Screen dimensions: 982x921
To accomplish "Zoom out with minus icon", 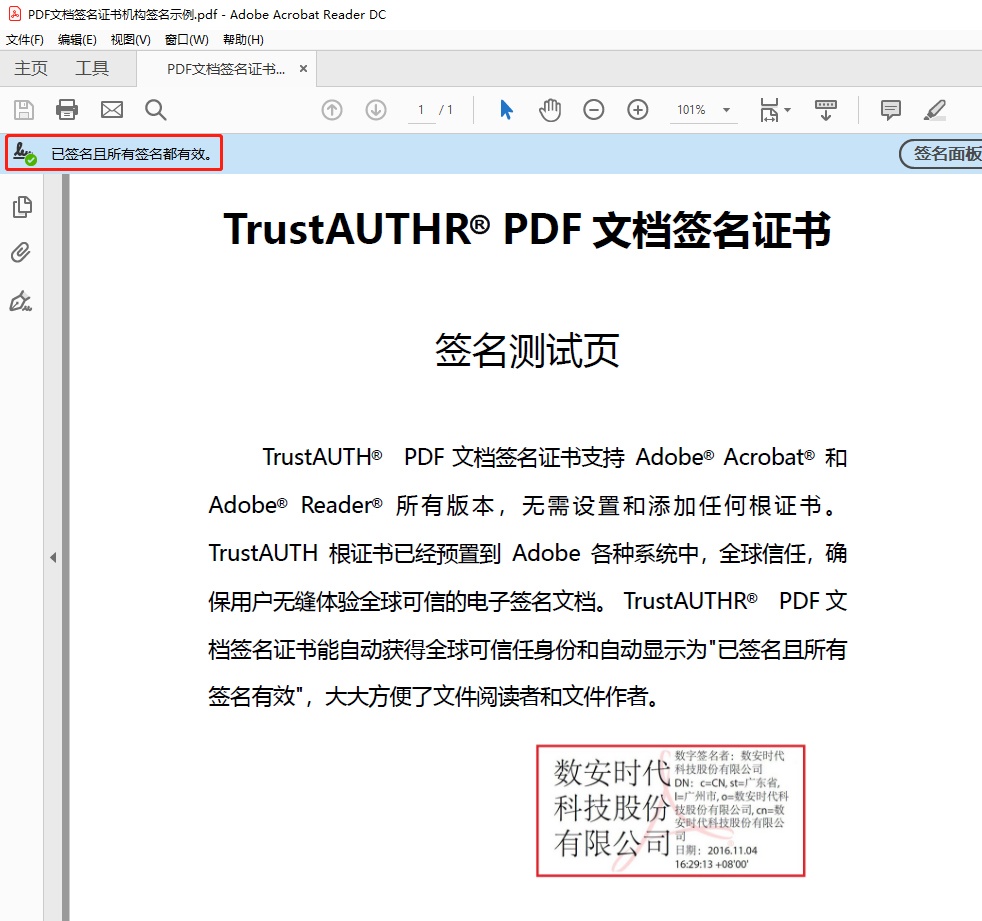I will 594,110.
